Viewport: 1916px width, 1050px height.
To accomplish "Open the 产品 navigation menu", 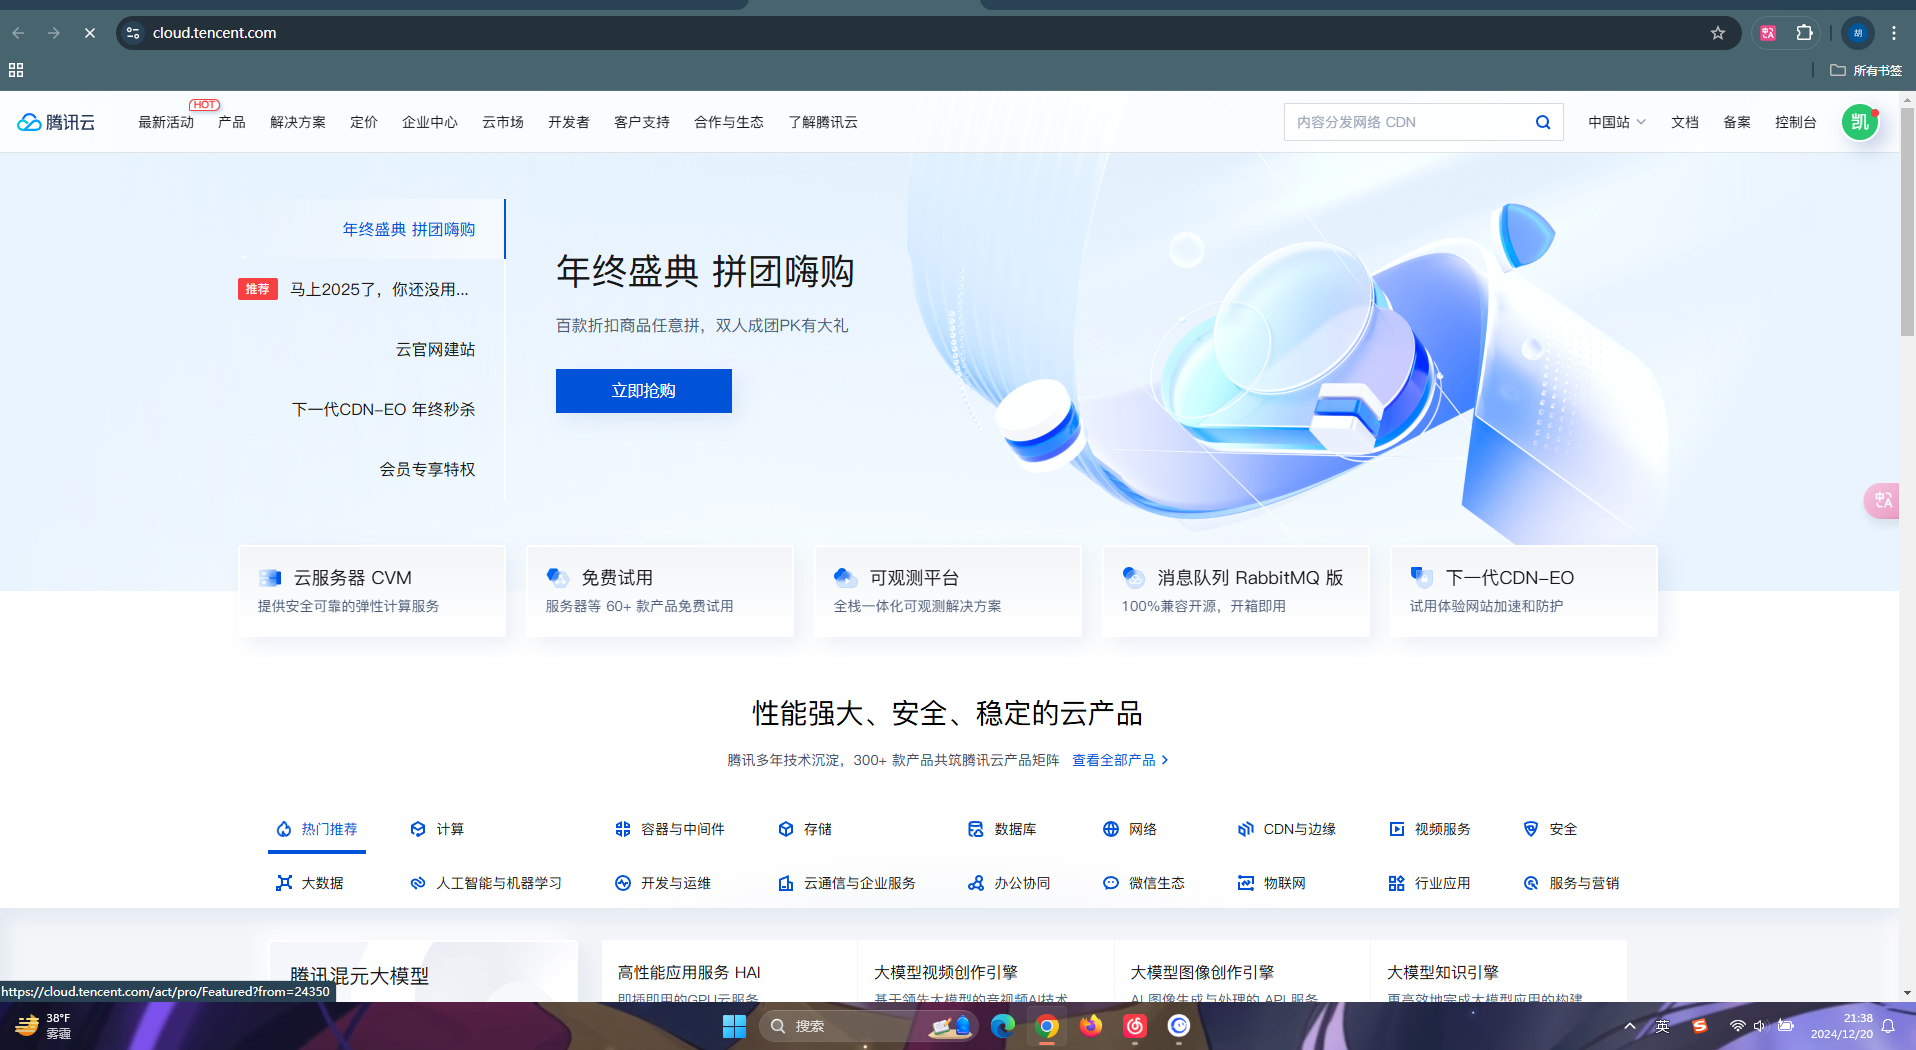I will coord(232,122).
